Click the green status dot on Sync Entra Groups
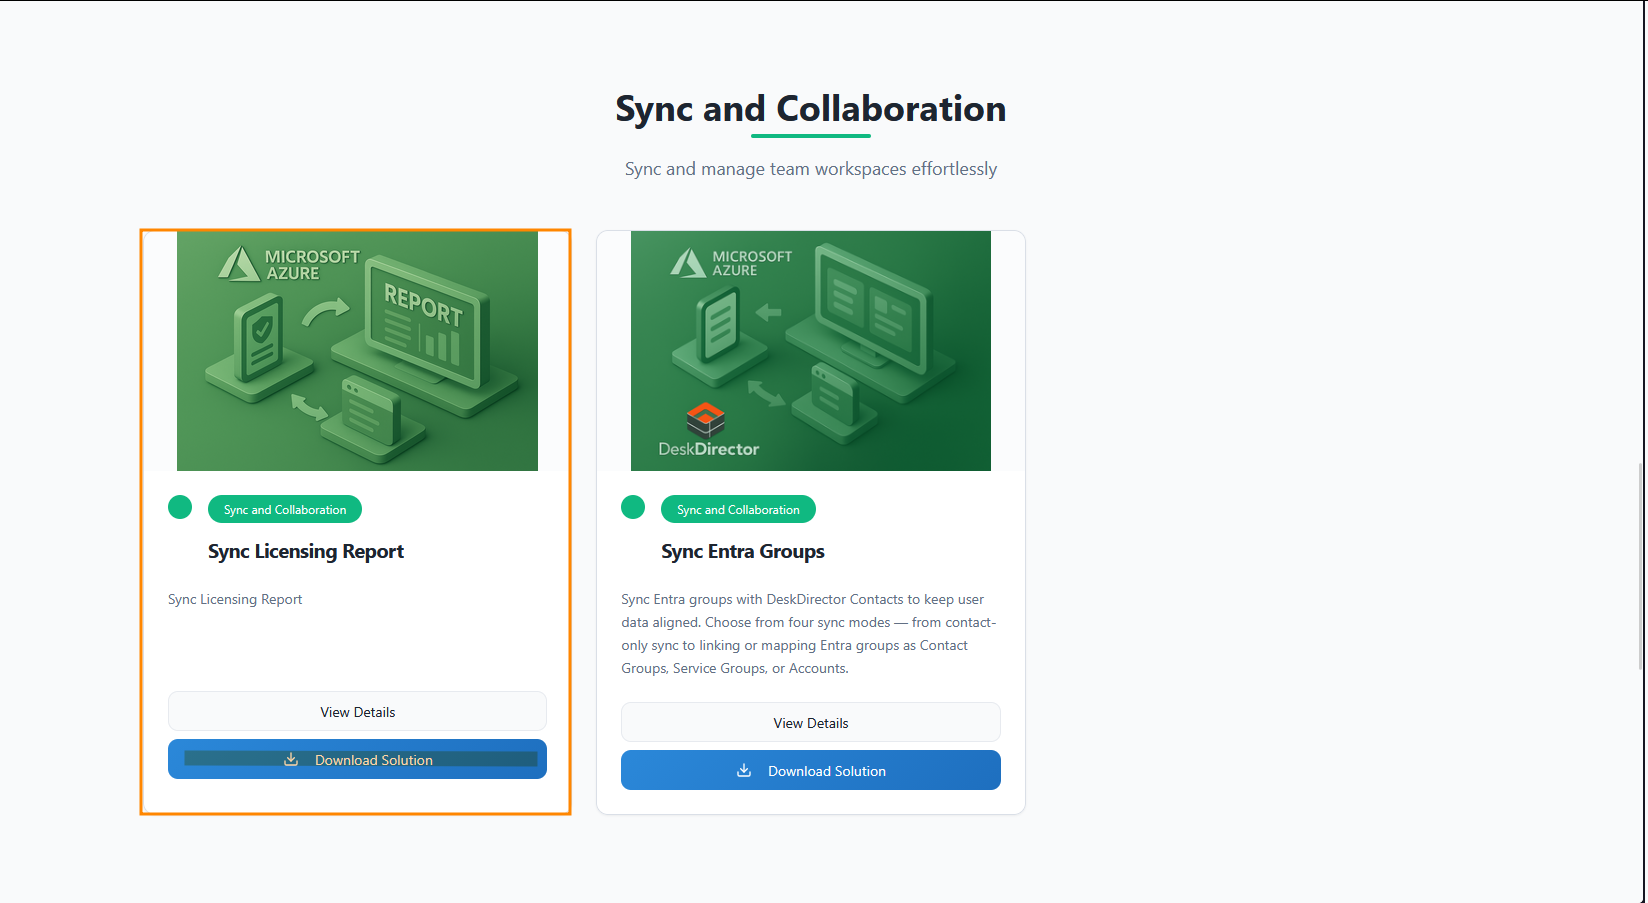This screenshot has width=1648, height=903. (x=633, y=507)
